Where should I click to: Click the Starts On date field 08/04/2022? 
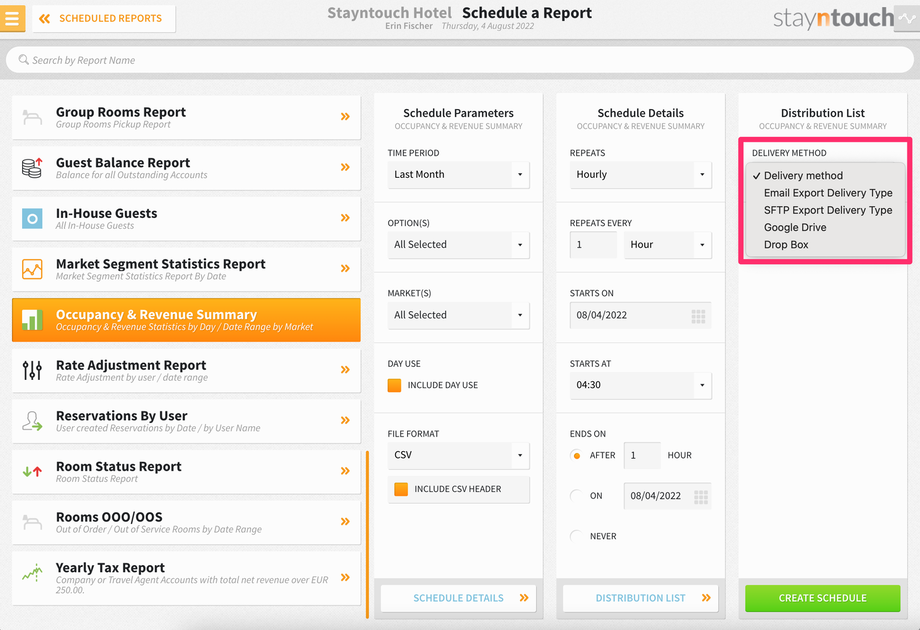point(641,315)
